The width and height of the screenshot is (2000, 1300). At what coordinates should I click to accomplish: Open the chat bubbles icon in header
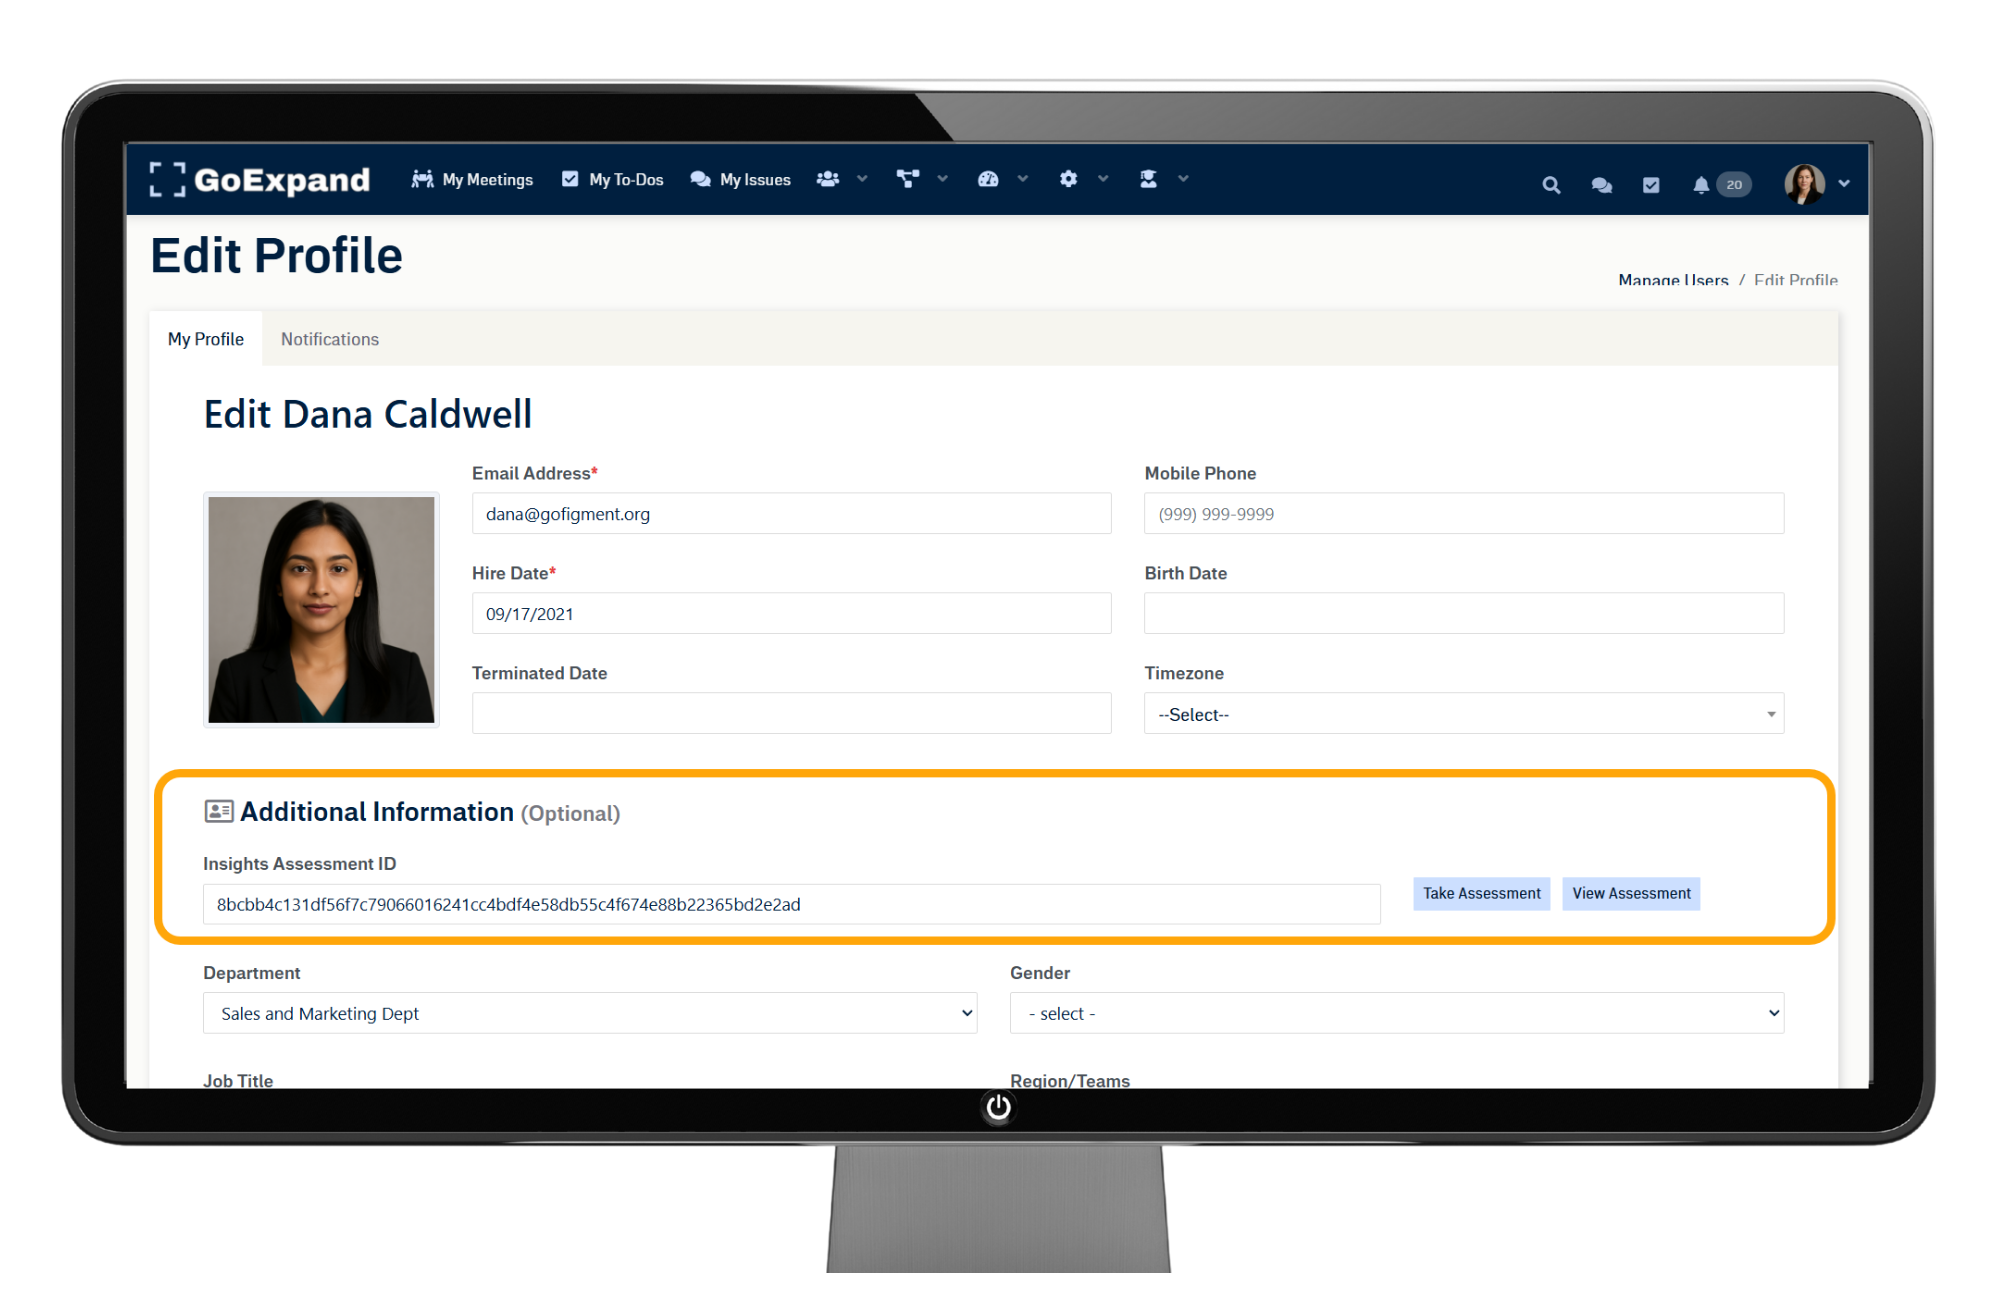(x=1601, y=185)
